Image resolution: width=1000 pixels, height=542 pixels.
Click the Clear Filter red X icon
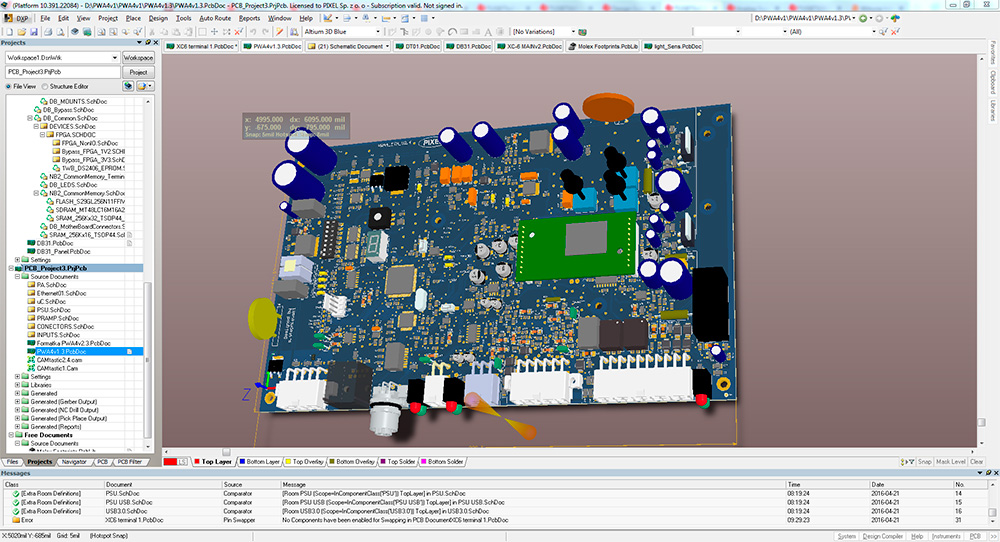click(239, 31)
